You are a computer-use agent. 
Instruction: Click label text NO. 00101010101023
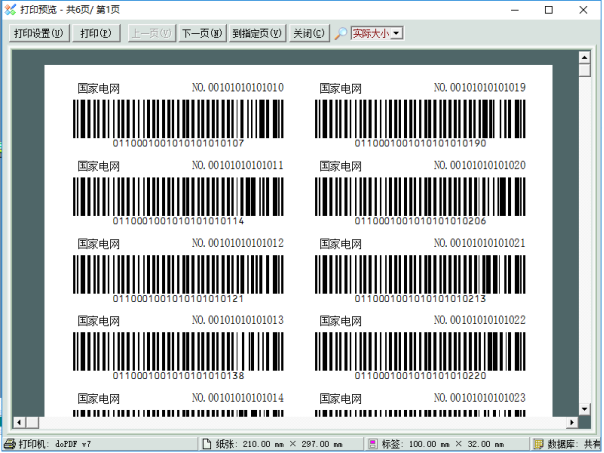(480, 398)
